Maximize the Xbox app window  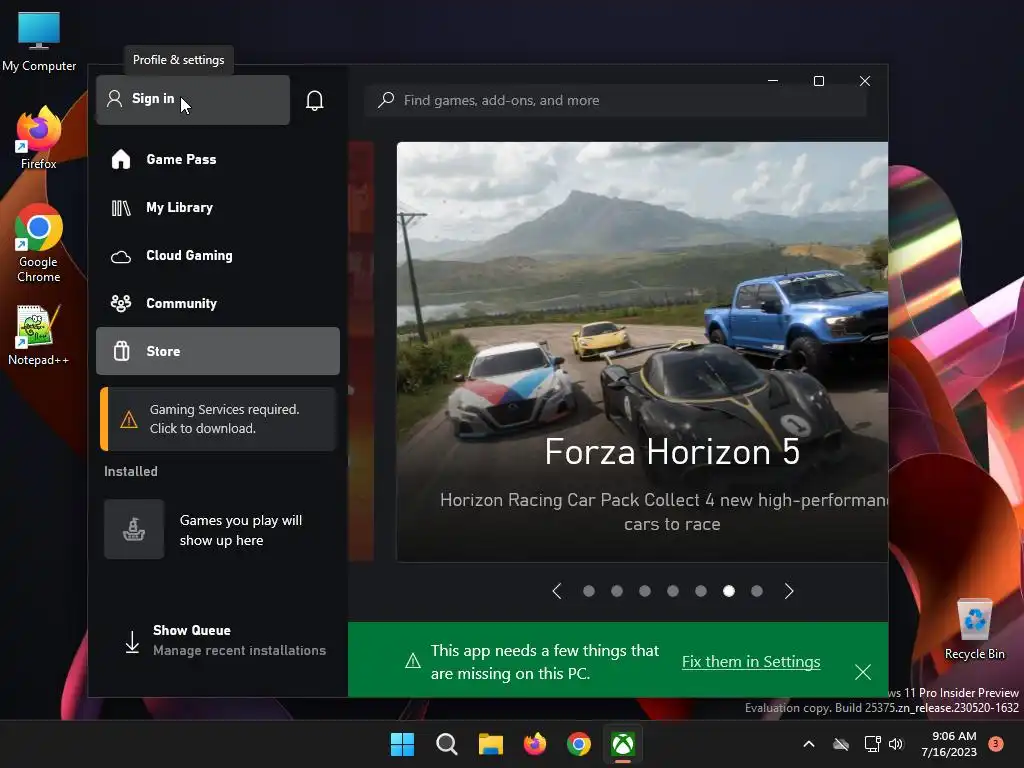pyautogui.click(x=819, y=81)
